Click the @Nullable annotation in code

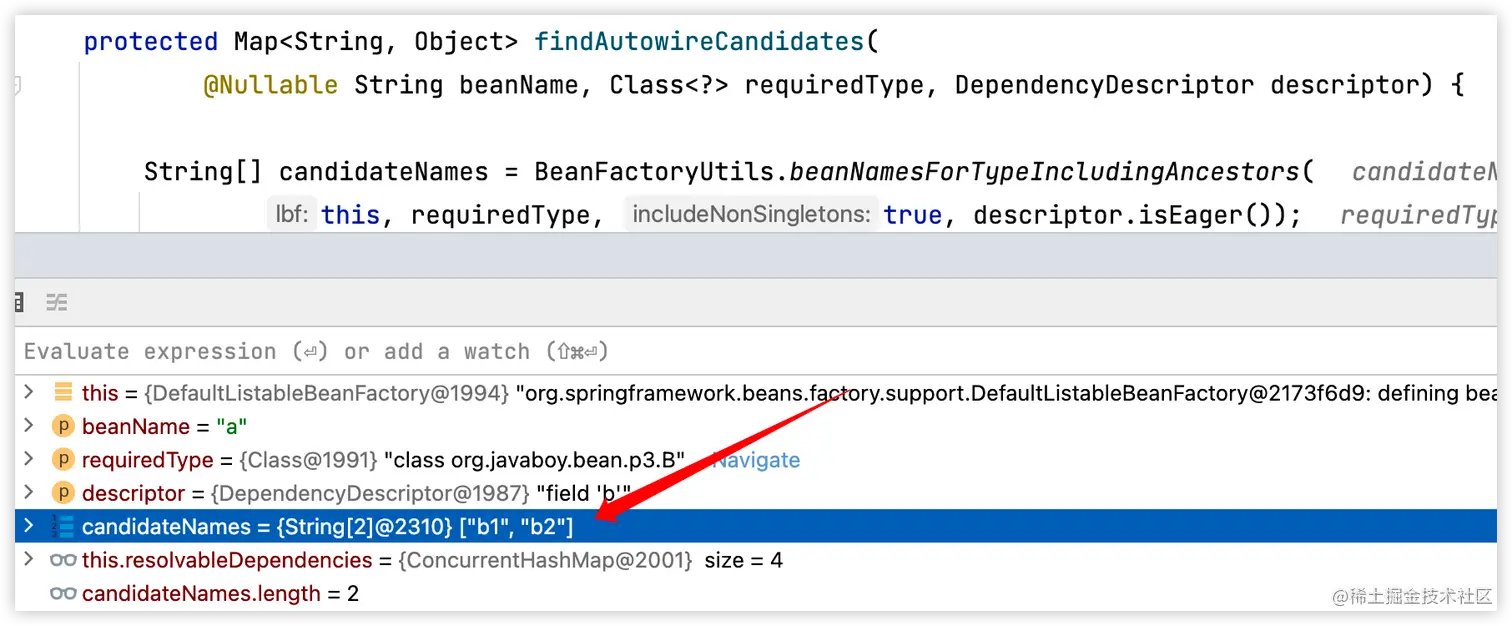pos(271,85)
